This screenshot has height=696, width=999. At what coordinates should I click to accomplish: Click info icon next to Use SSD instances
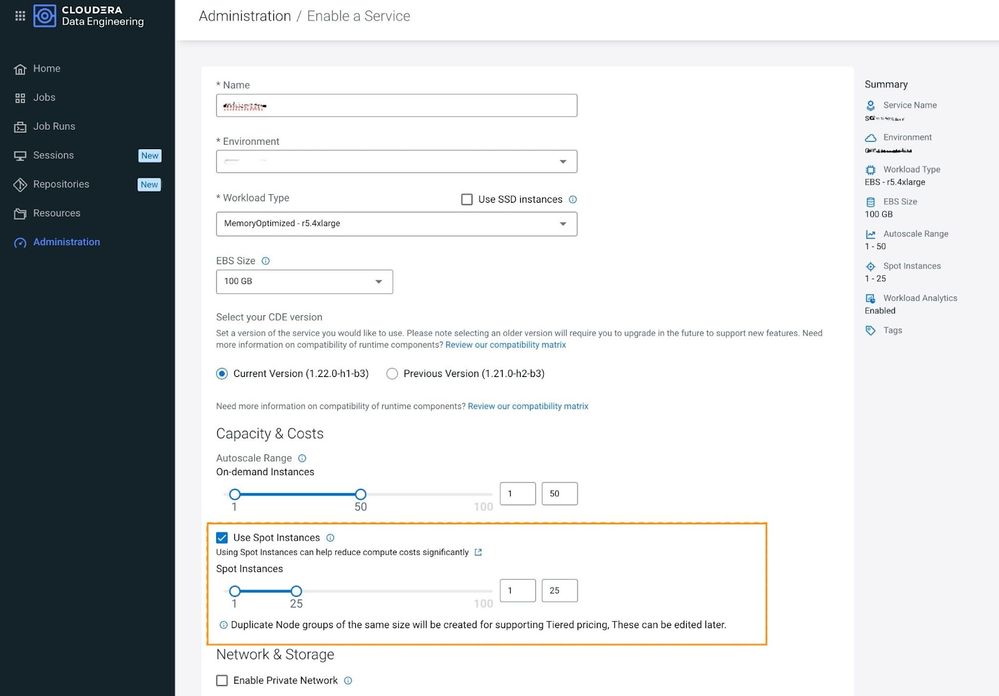(573, 199)
